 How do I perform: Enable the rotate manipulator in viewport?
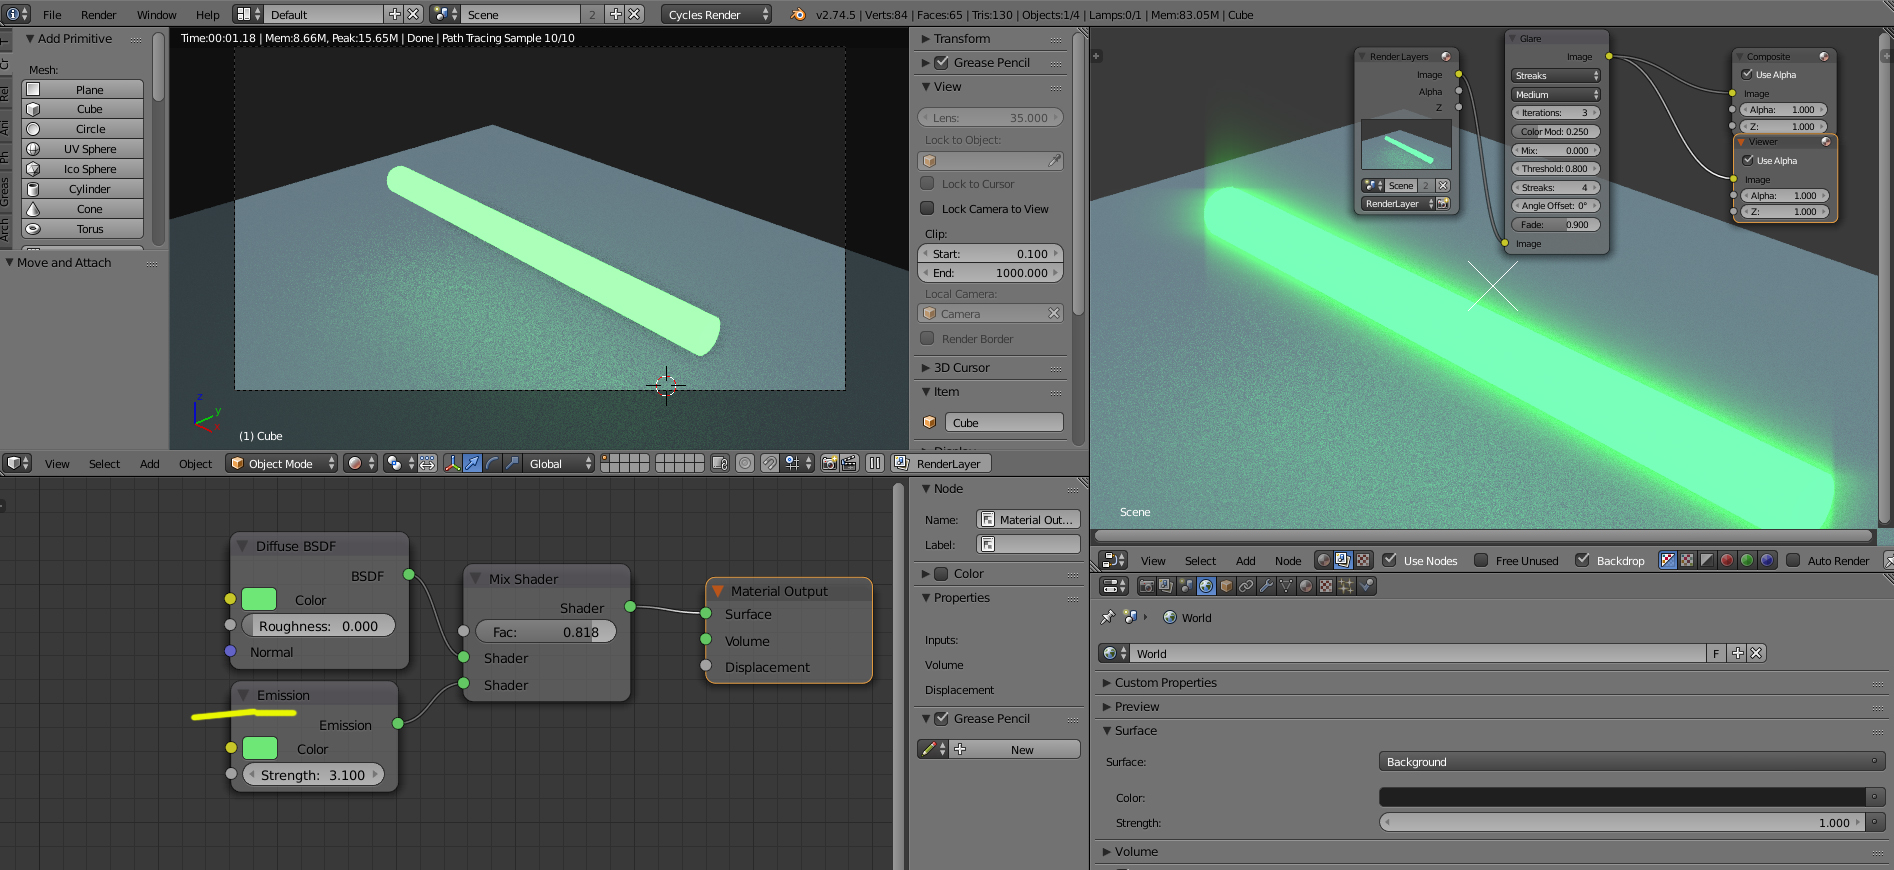point(491,463)
